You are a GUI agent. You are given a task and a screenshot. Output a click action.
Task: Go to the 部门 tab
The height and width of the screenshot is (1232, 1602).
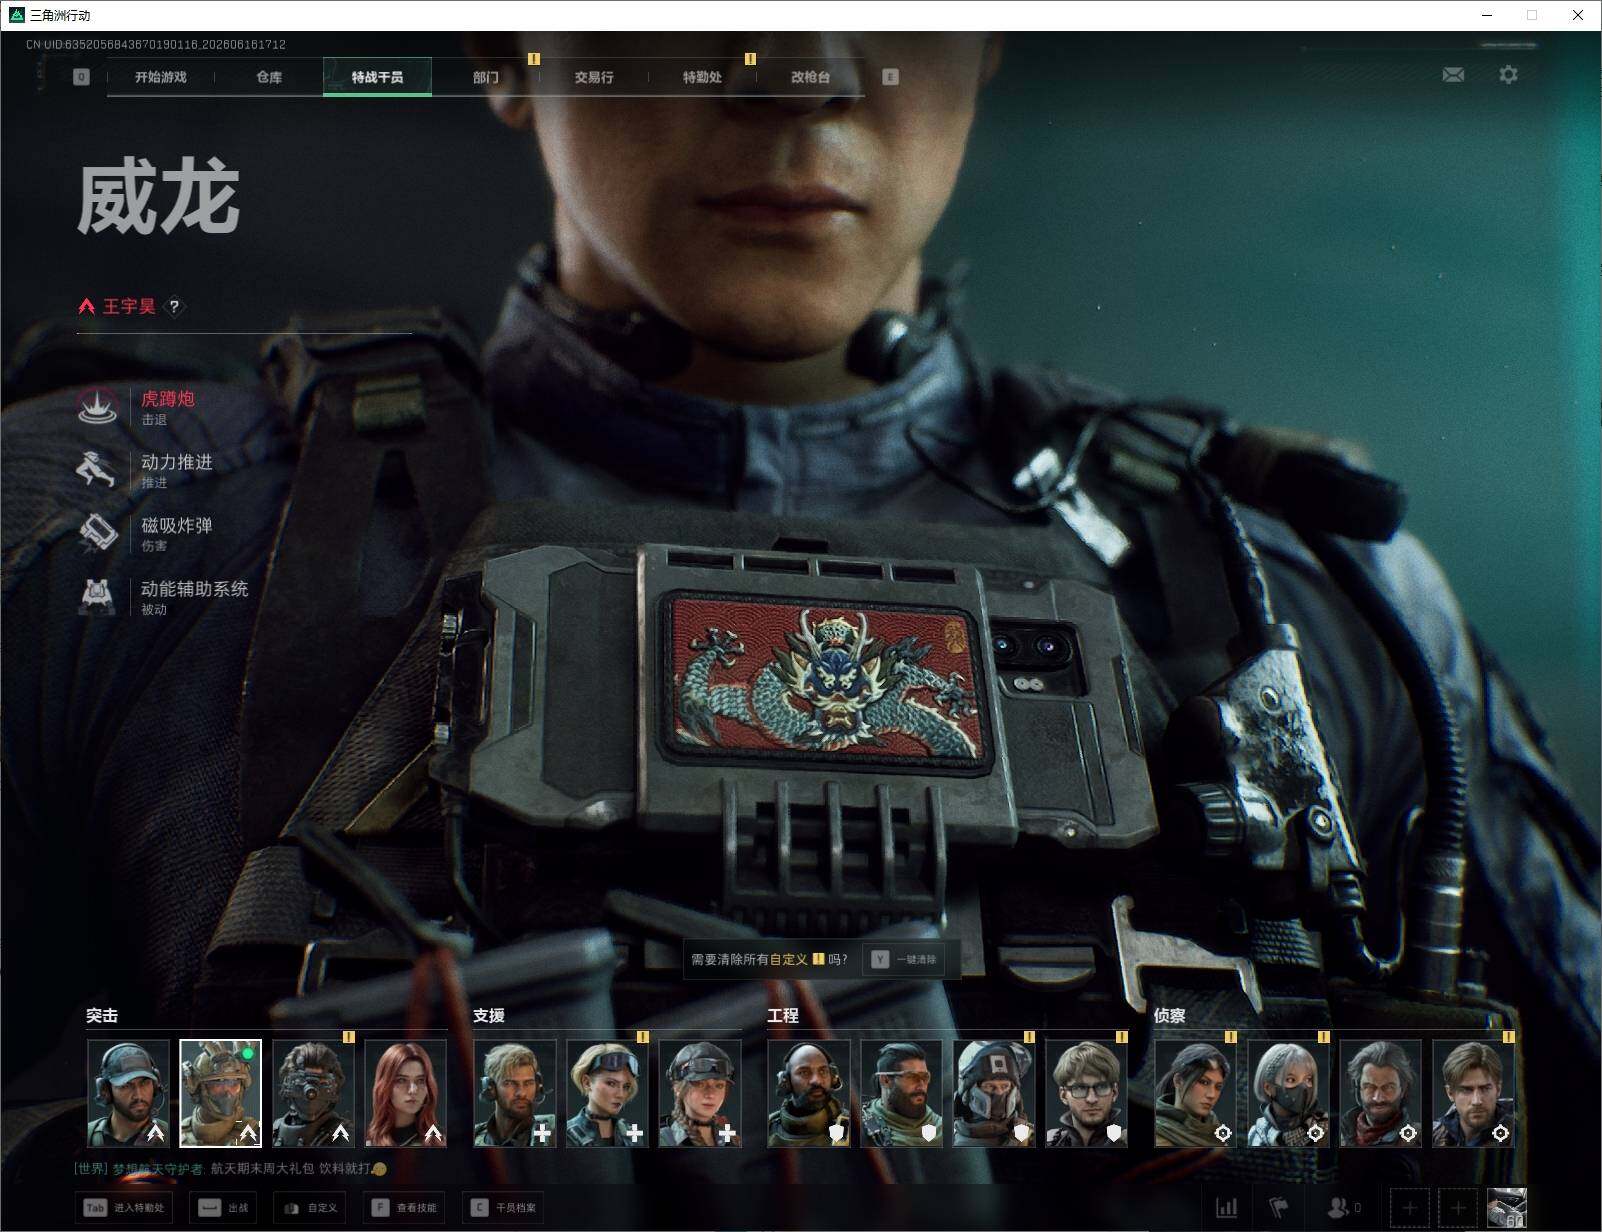point(486,77)
